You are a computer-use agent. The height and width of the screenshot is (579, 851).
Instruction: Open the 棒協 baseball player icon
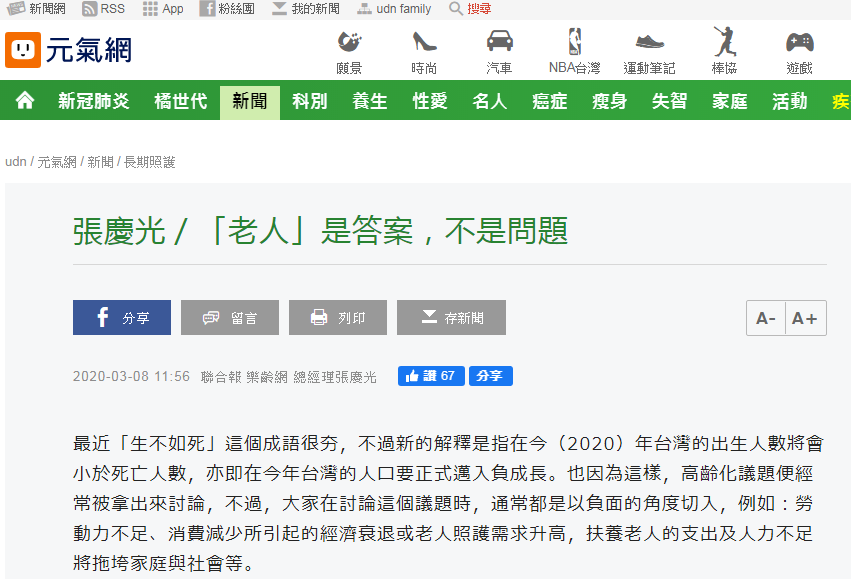[x=724, y=51]
